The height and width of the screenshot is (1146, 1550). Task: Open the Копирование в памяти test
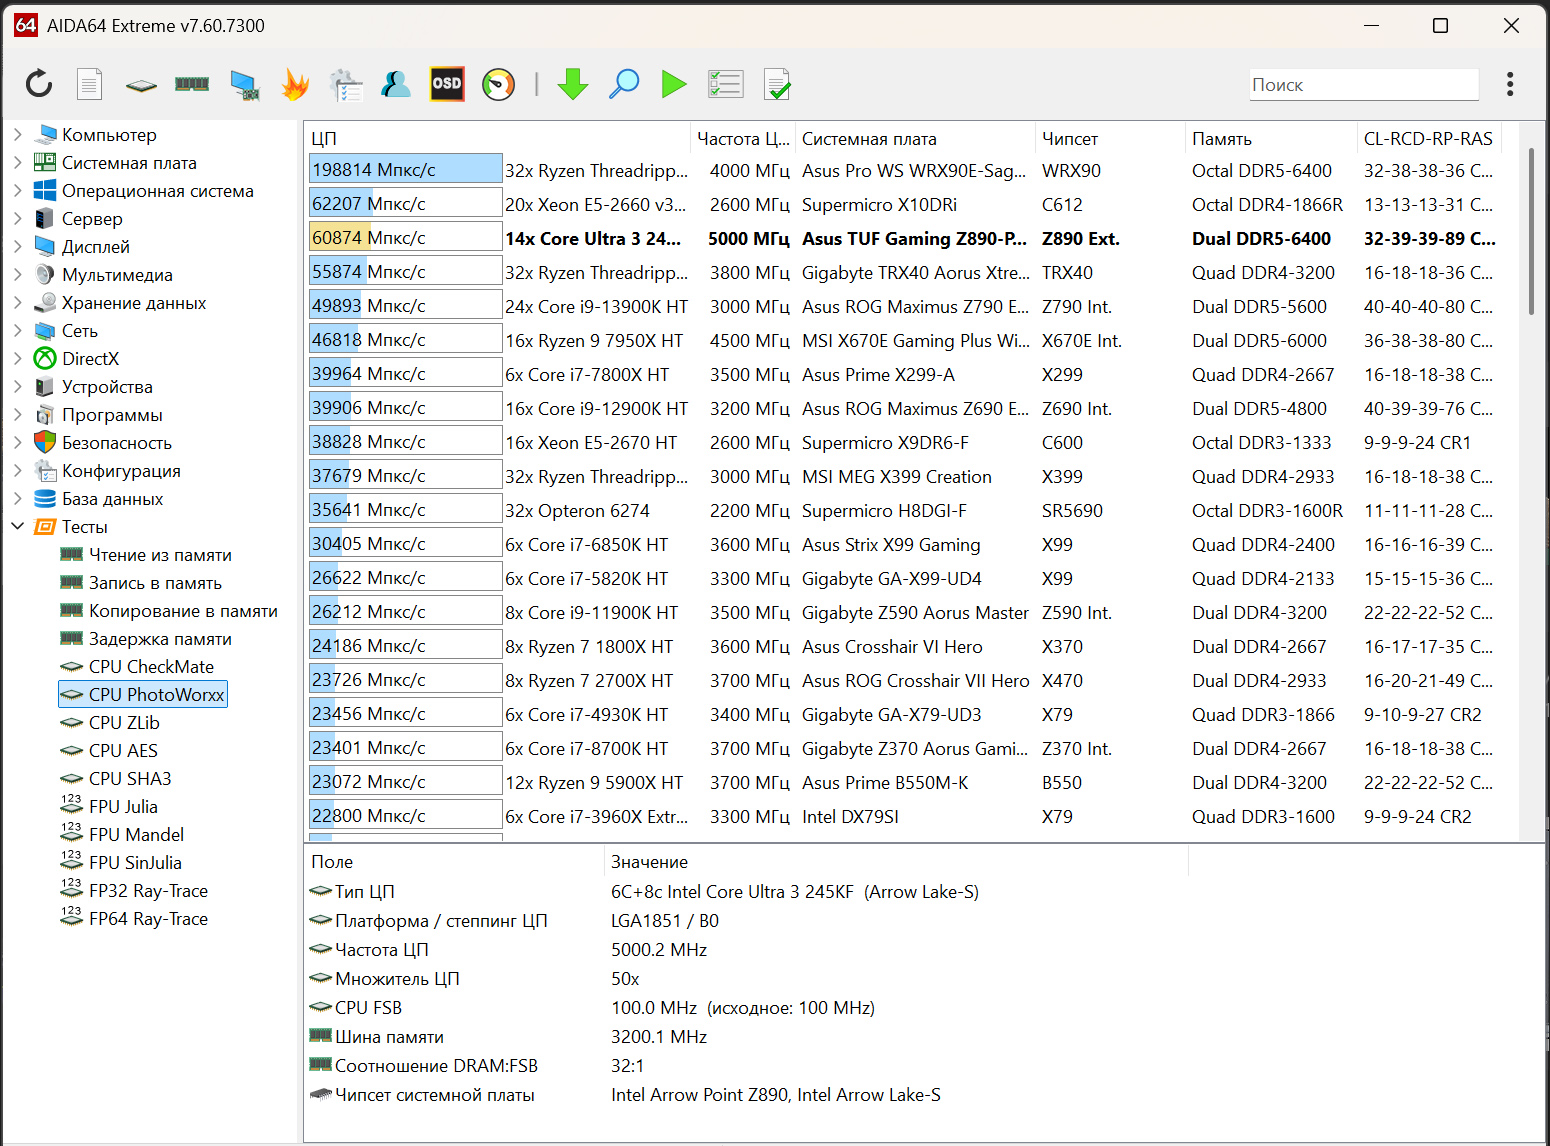point(183,610)
